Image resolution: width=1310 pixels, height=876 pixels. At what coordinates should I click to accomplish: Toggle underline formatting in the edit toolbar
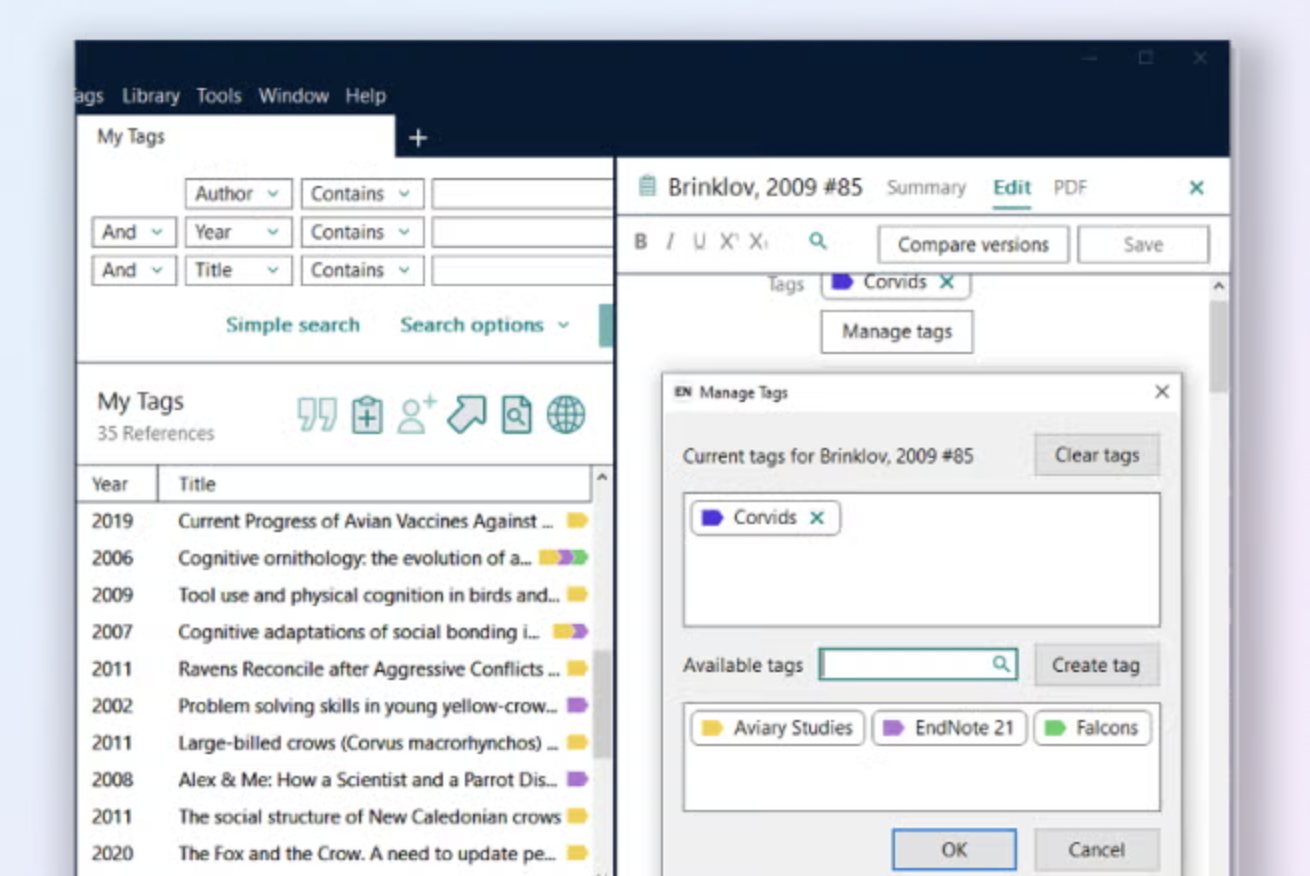pos(699,242)
